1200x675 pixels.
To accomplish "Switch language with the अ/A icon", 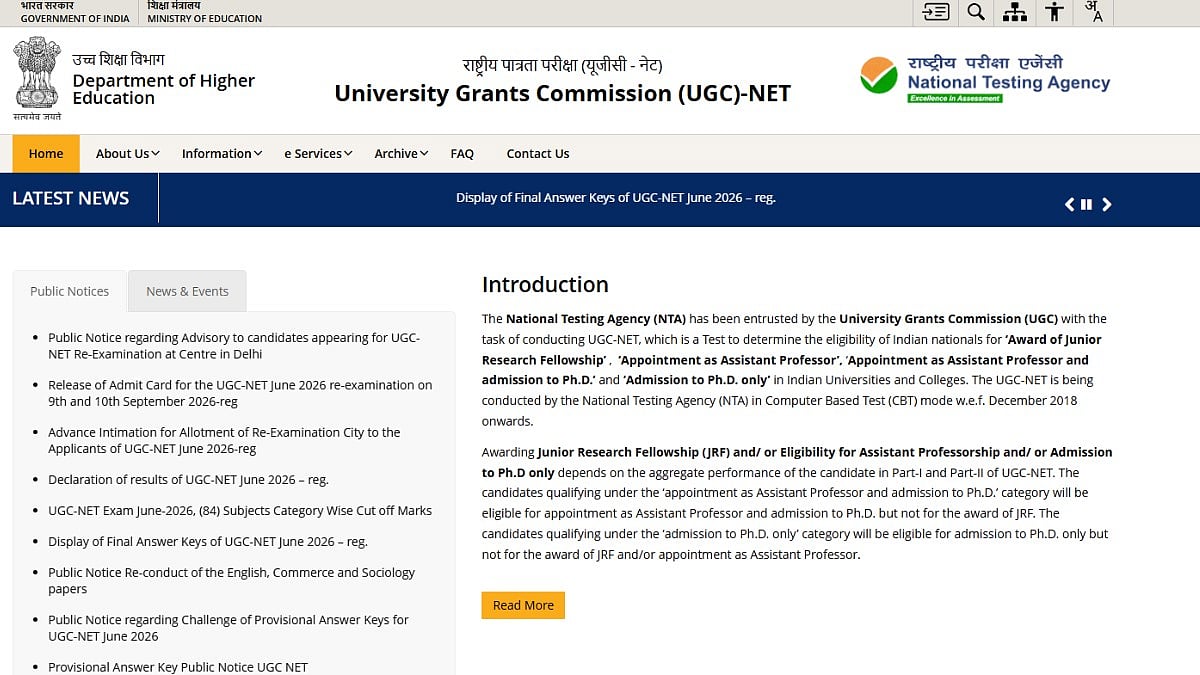I will (1094, 12).
